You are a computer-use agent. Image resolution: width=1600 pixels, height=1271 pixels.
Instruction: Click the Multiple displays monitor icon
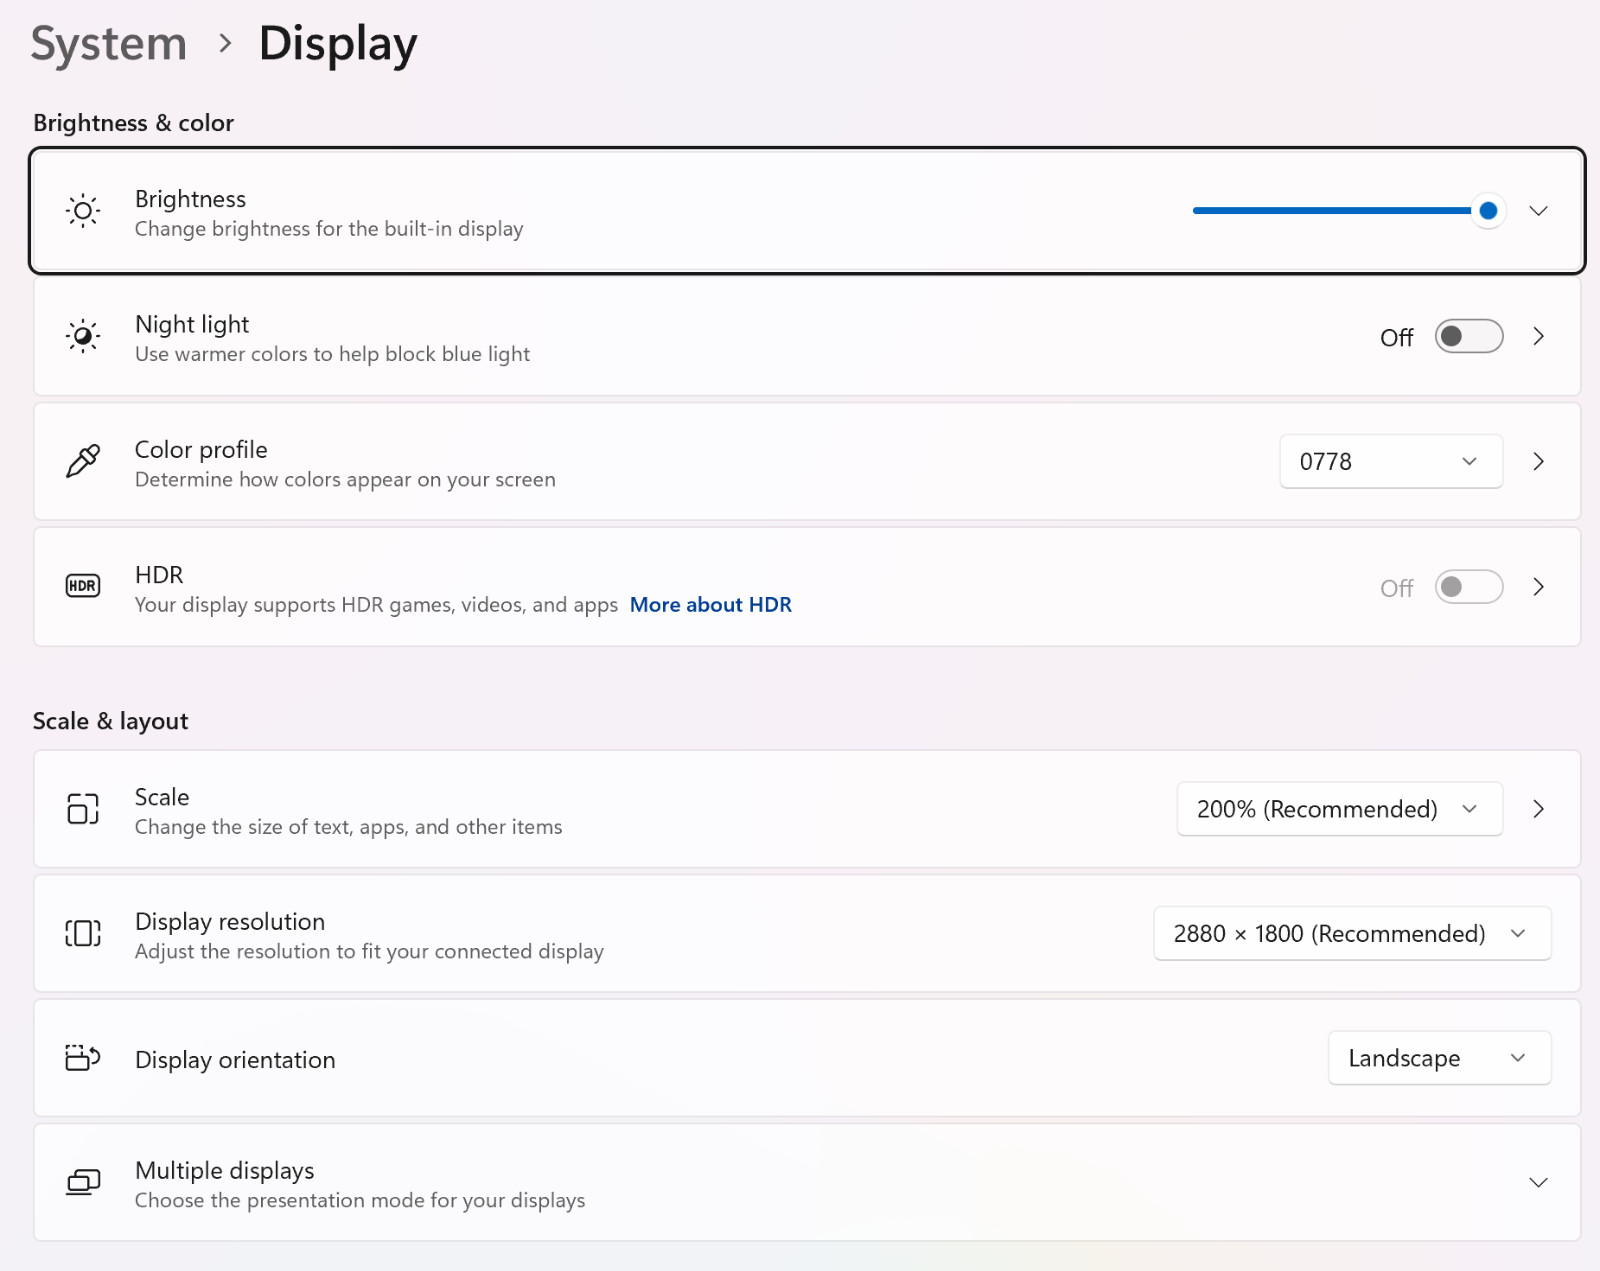pos(83,1182)
